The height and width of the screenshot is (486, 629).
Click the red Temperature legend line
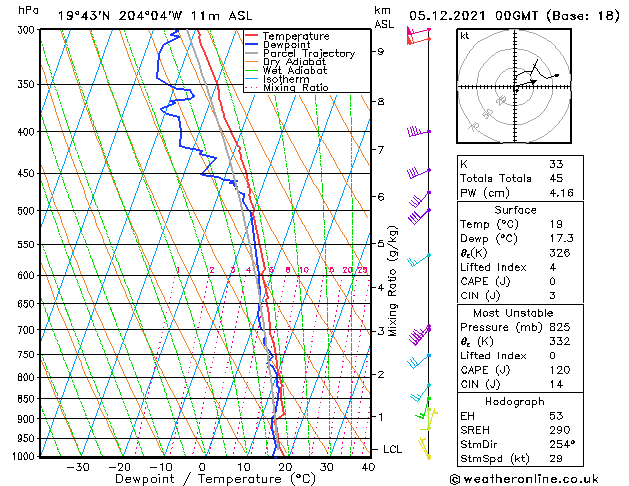(x=251, y=36)
